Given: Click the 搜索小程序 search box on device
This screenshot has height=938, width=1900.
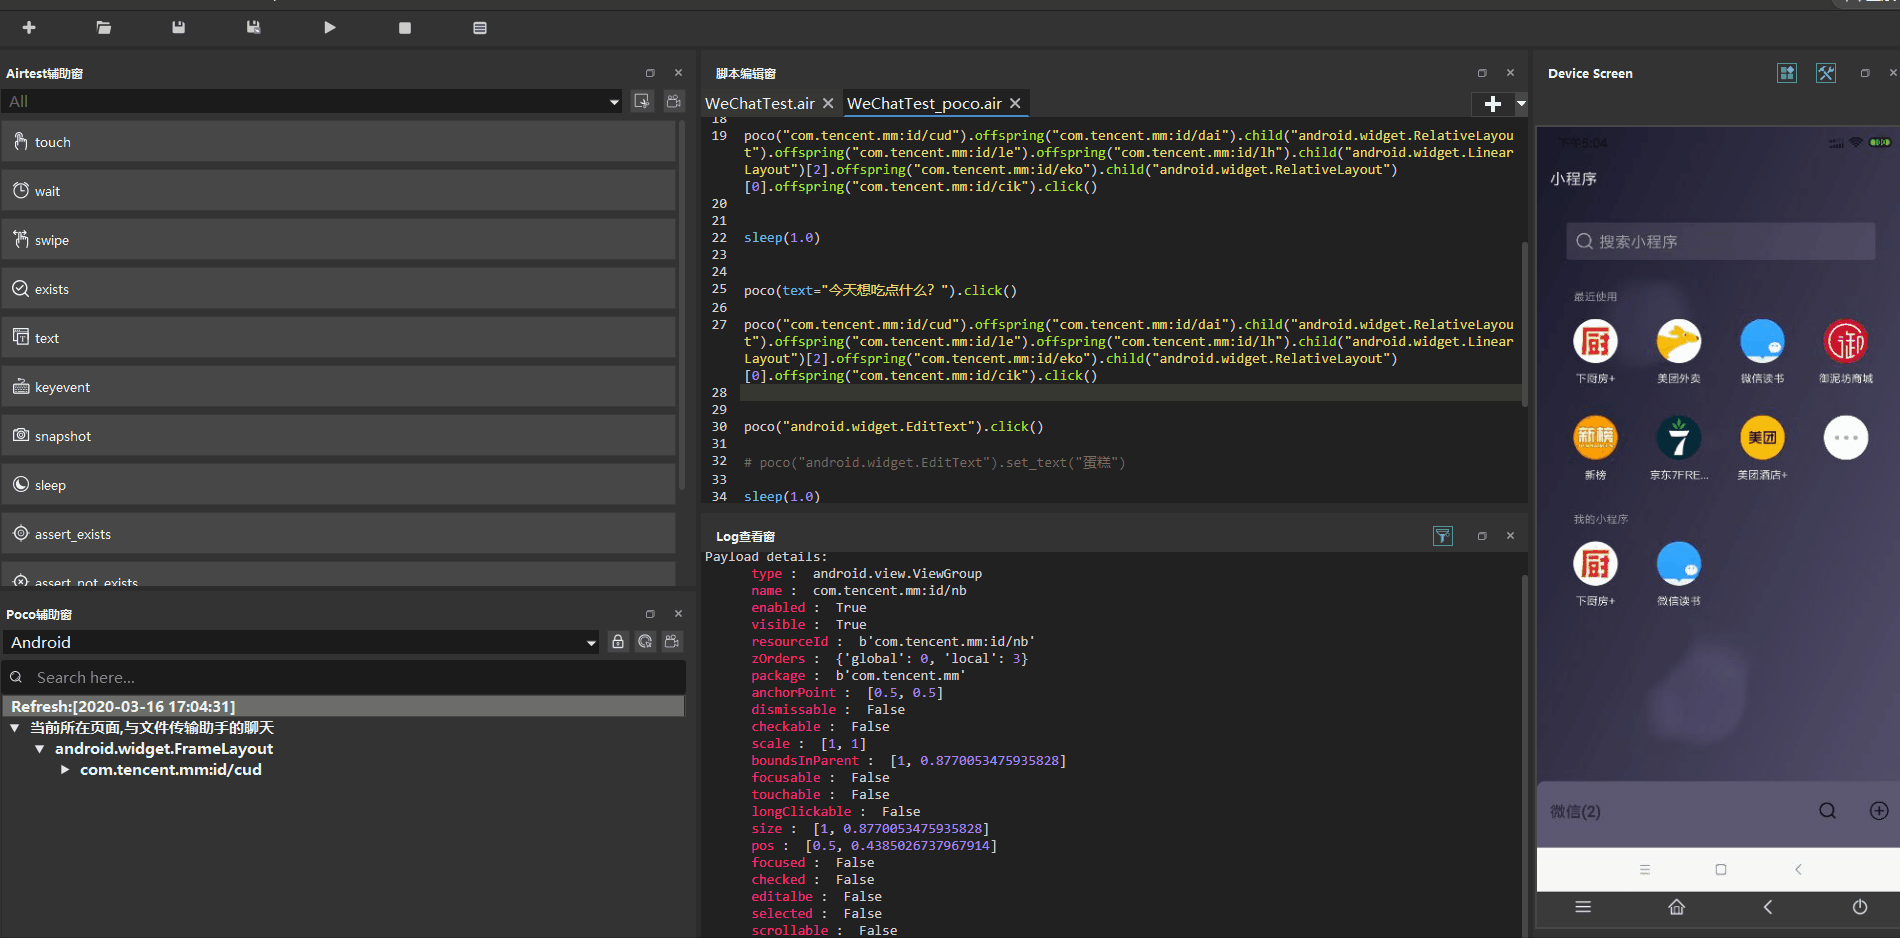Looking at the screenshot, I should [x=1720, y=241].
